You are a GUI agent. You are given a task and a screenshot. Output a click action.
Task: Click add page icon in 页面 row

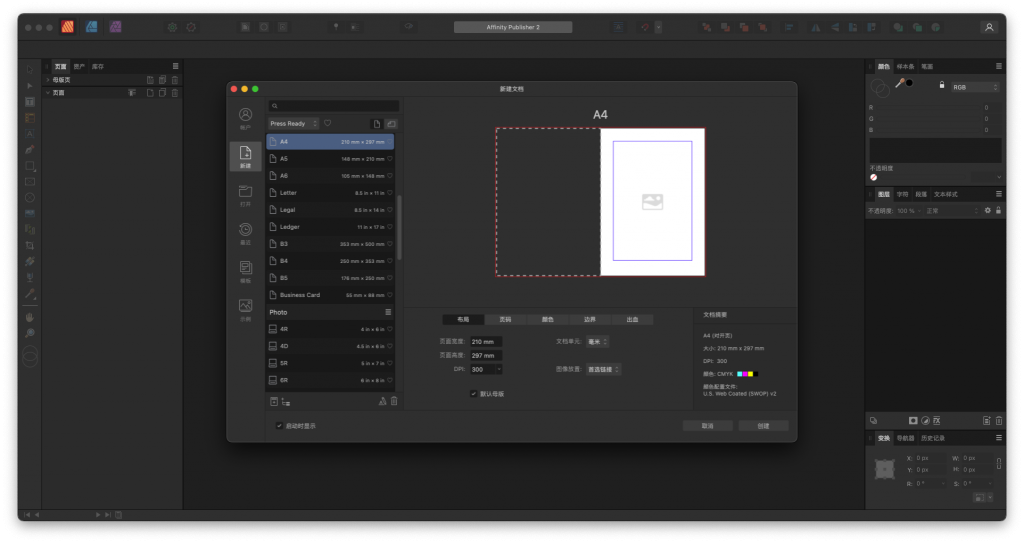click(x=150, y=93)
